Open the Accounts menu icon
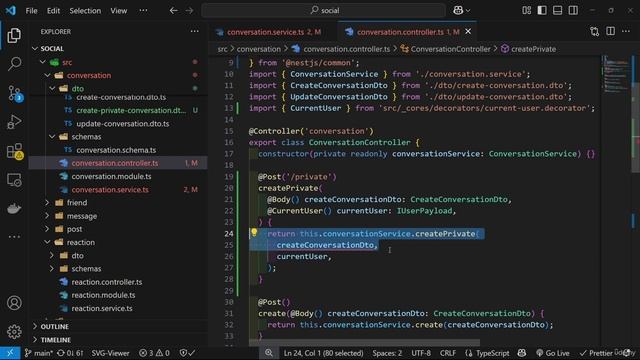 pyautogui.click(x=14, y=303)
